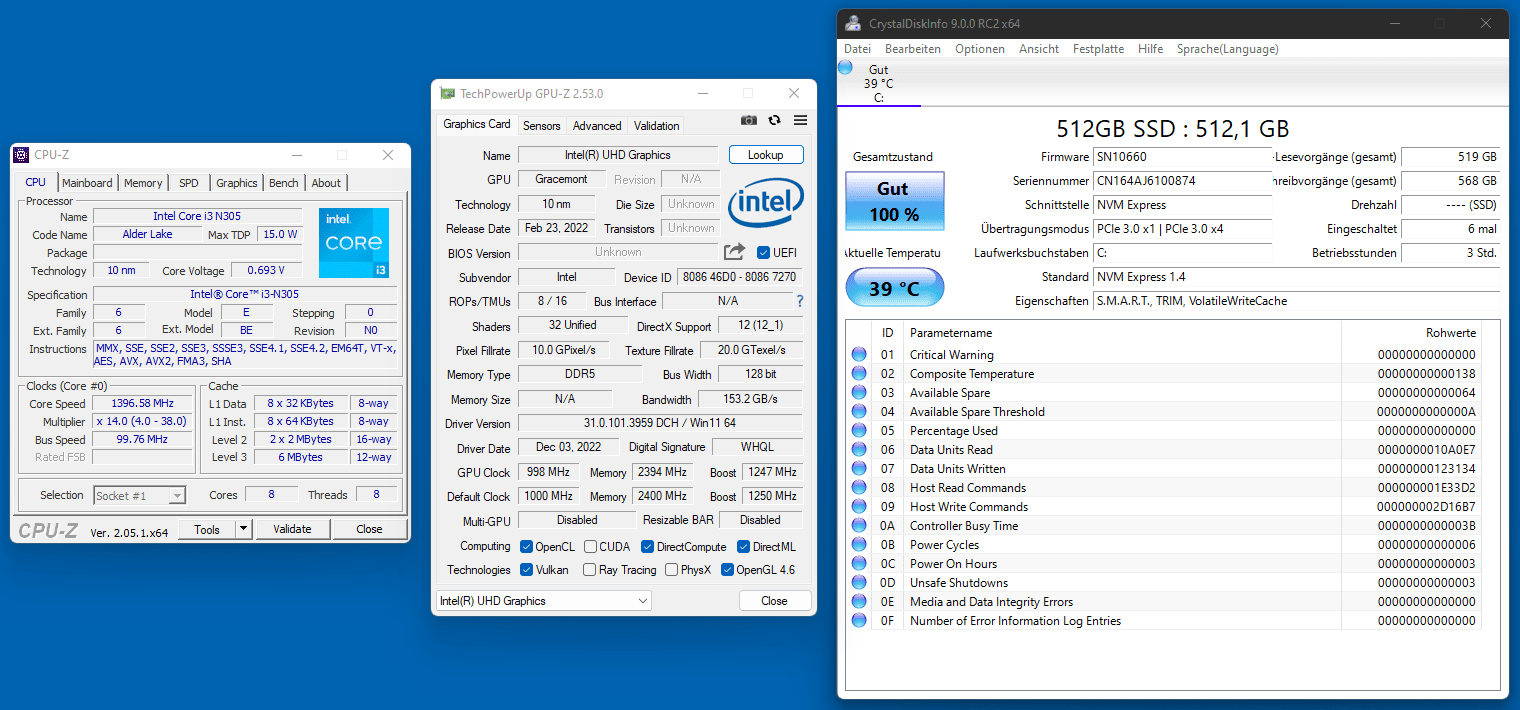
Task: Open the Festplatte menu in CrystalDiskInfo
Action: click(x=1098, y=49)
